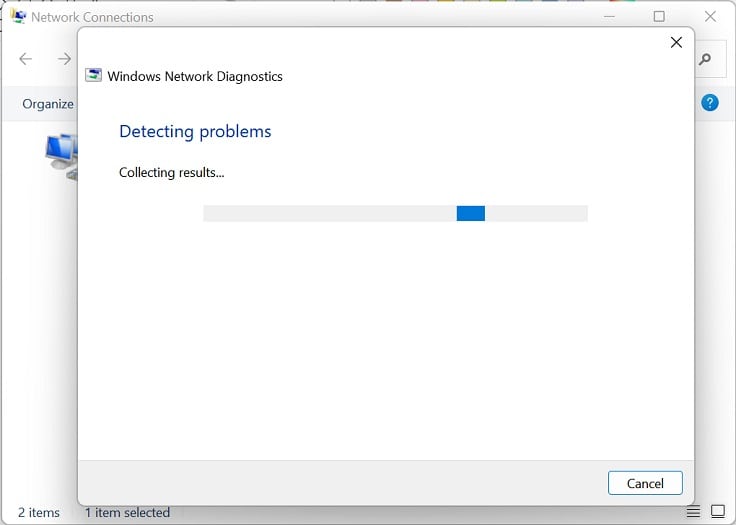Open Help in Network Connections window
The image size is (736, 525).
[x=709, y=102]
